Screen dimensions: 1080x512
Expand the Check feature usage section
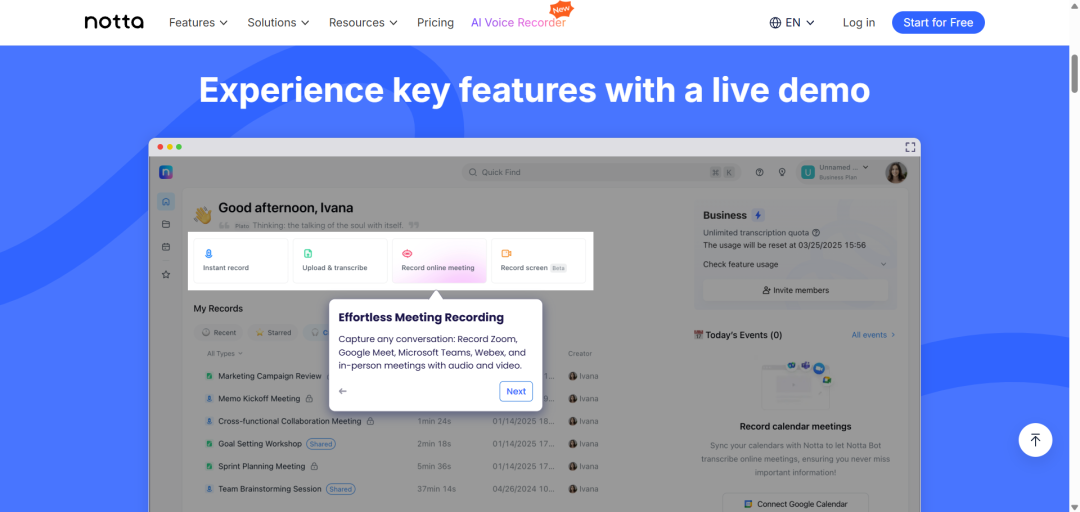795,265
